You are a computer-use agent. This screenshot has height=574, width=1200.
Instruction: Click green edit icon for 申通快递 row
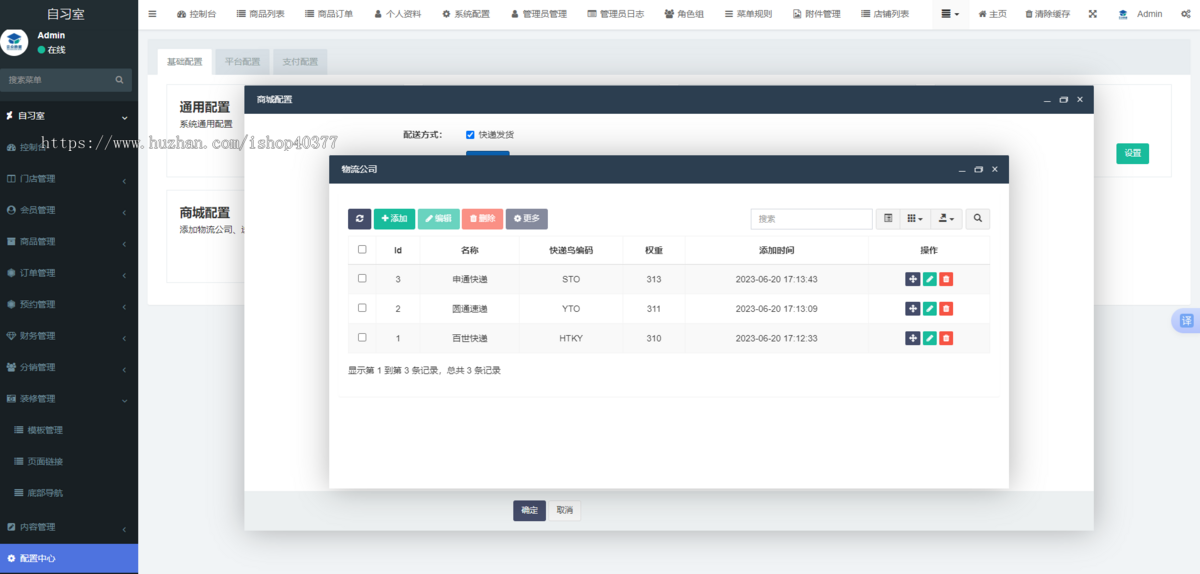click(x=929, y=279)
